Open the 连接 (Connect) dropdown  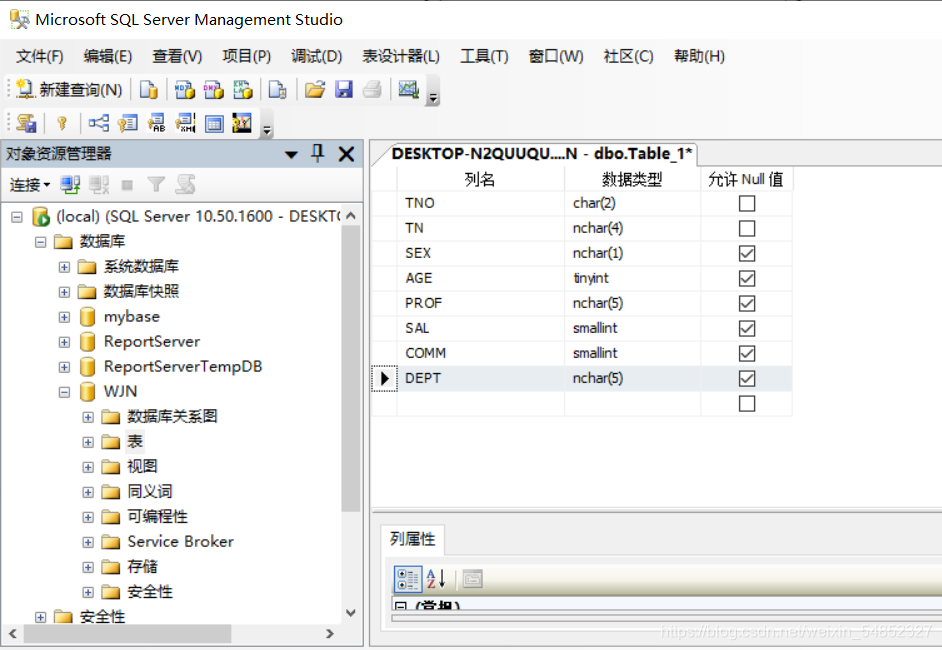[x=29, y=185]
